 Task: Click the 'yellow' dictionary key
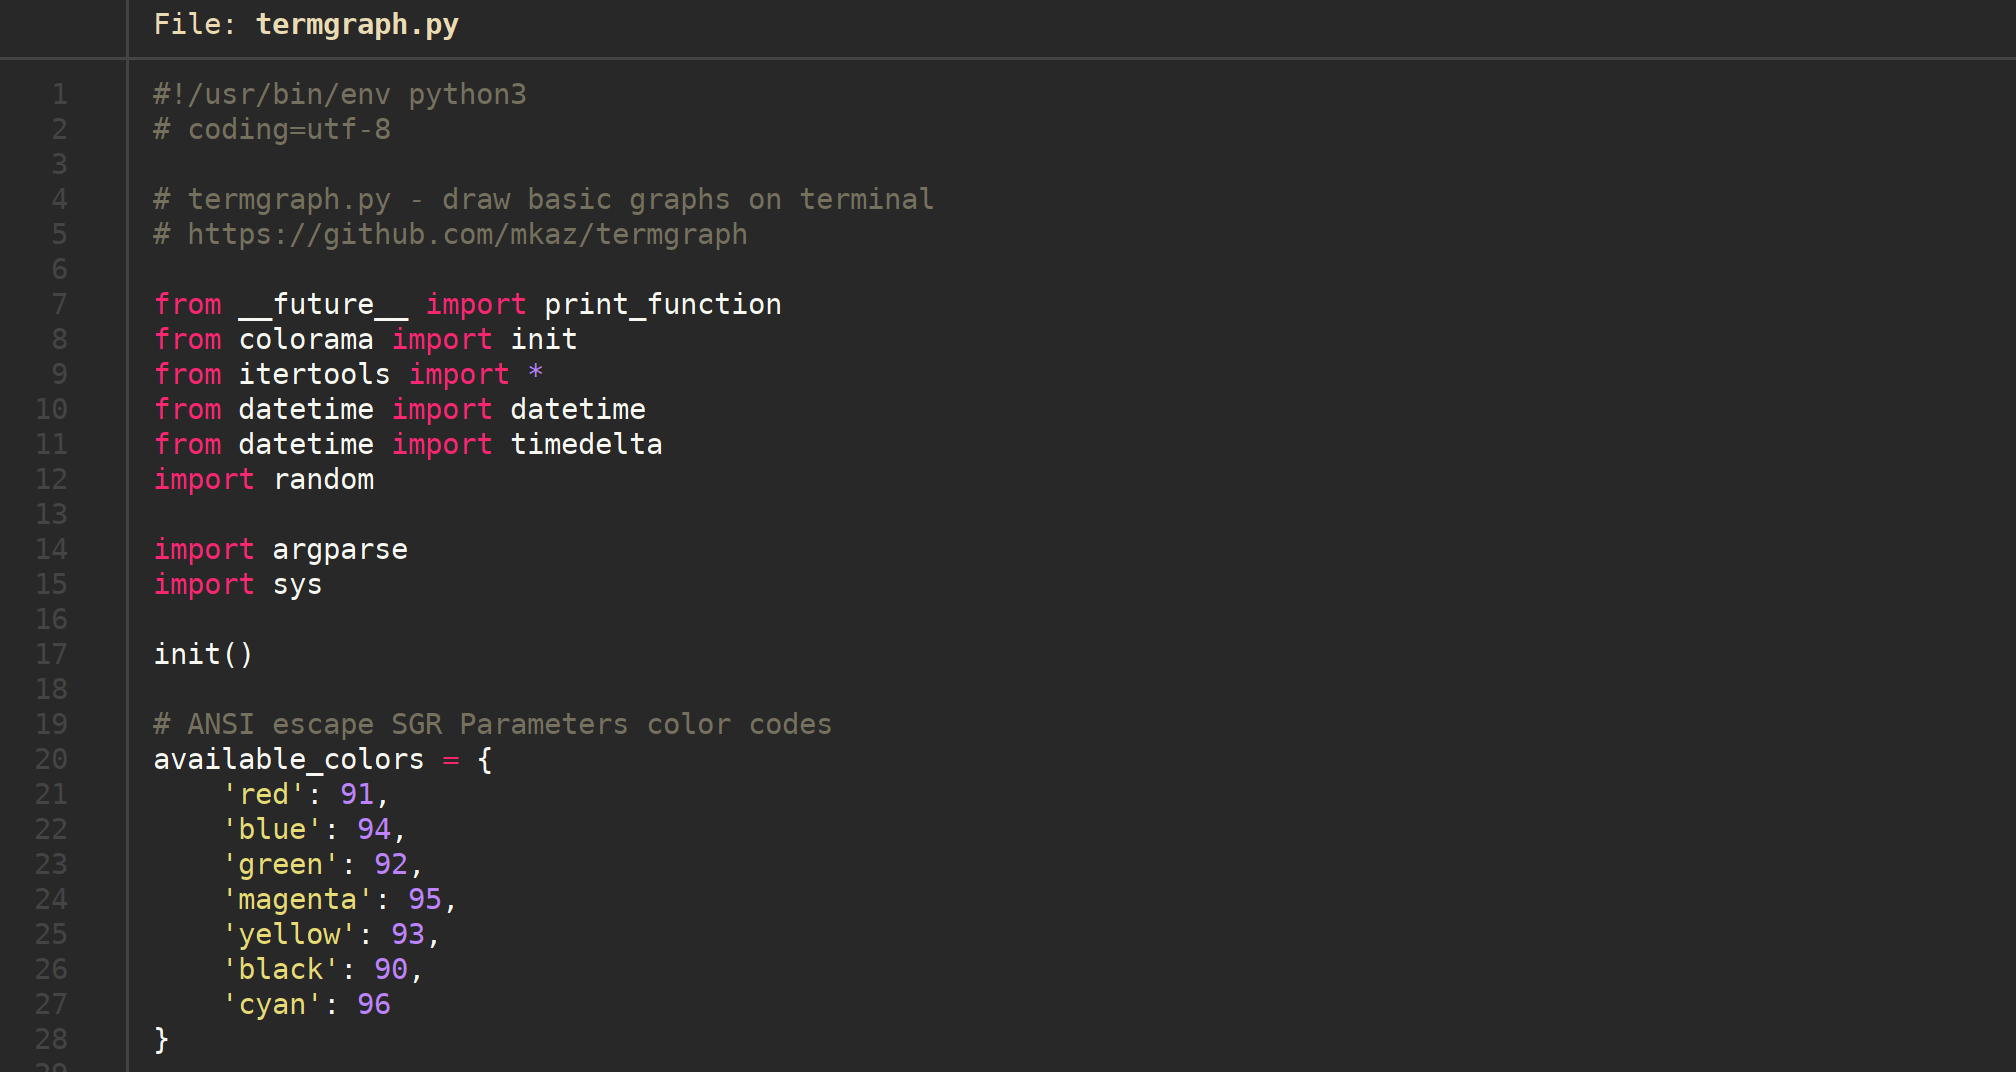click(x=288, y=934)
